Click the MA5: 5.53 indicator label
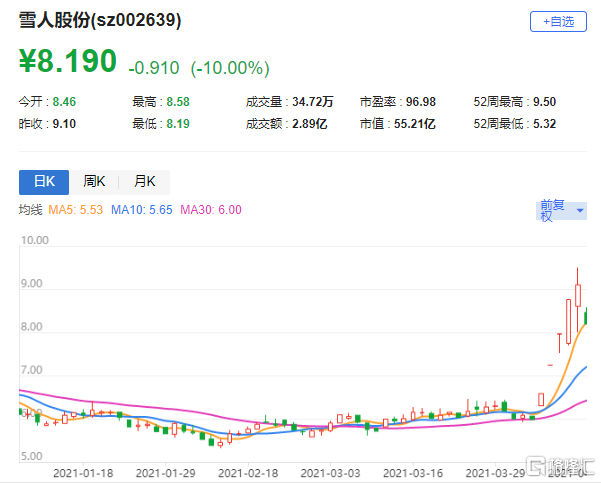The image size is (601, 483). point(76,210)
